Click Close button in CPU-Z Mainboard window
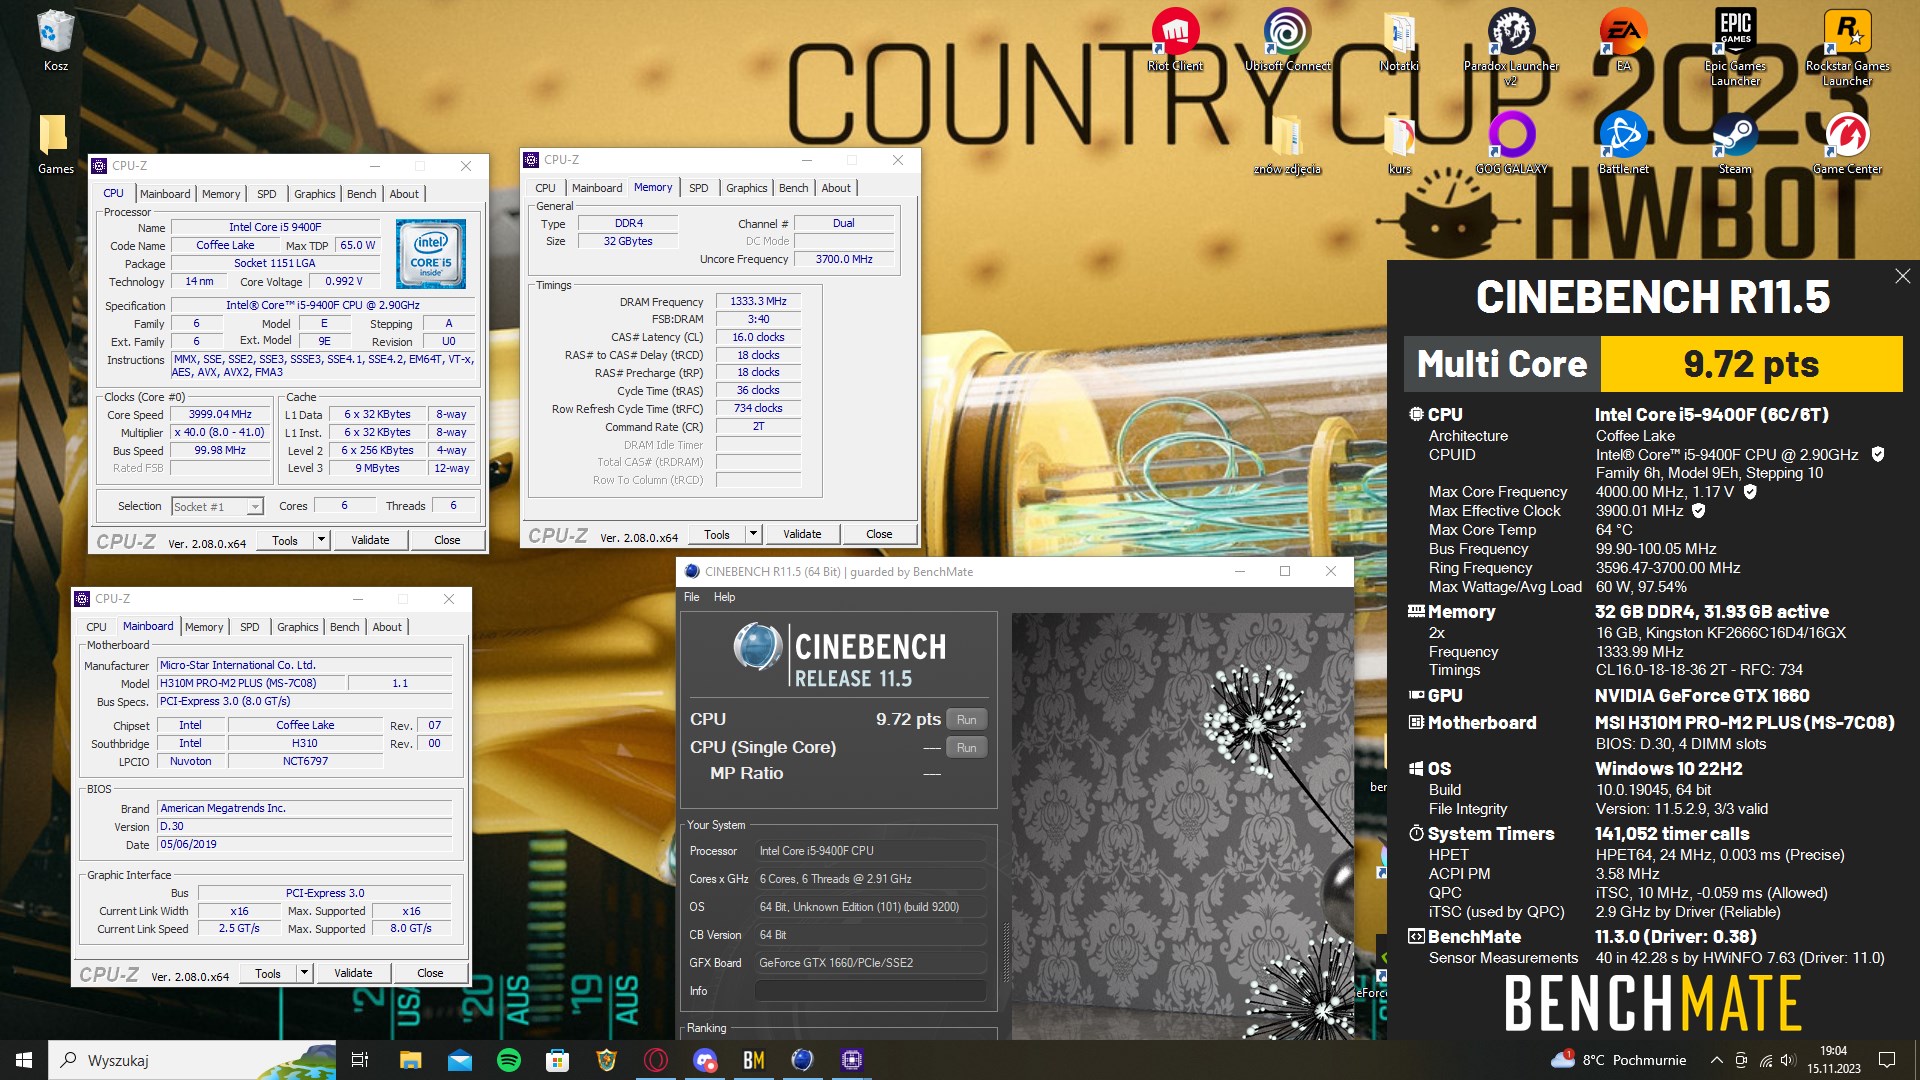The image size is (1920, 1080). point(430,973)
